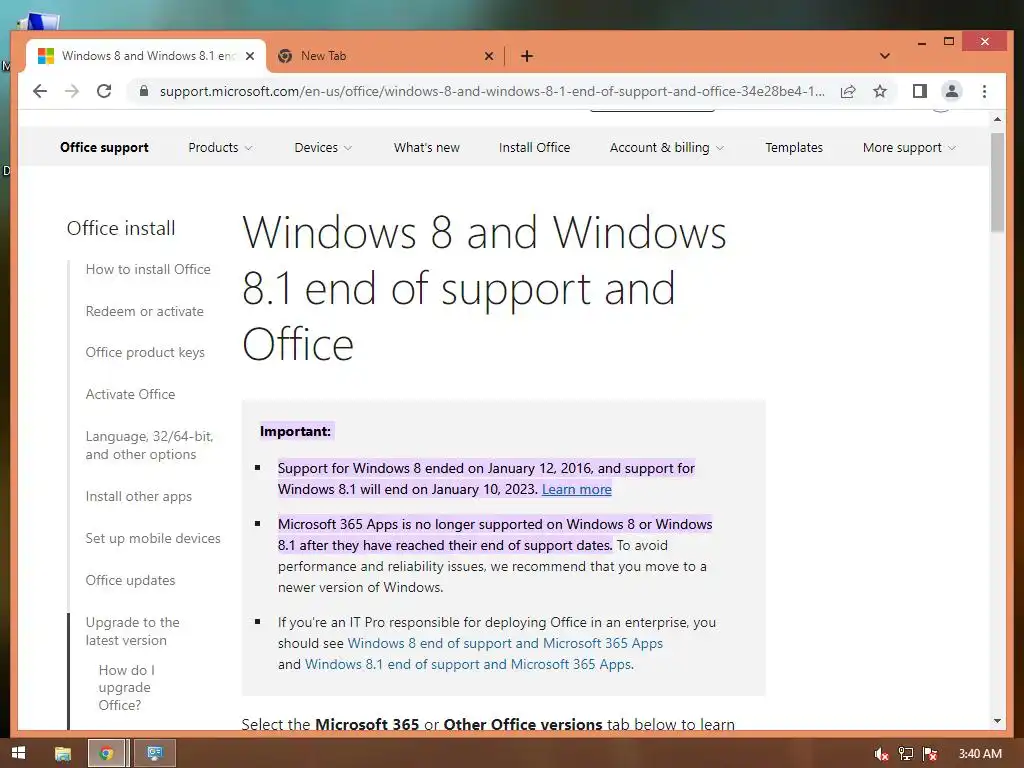
Task: Open the Windows Start button
Action: 18,753
